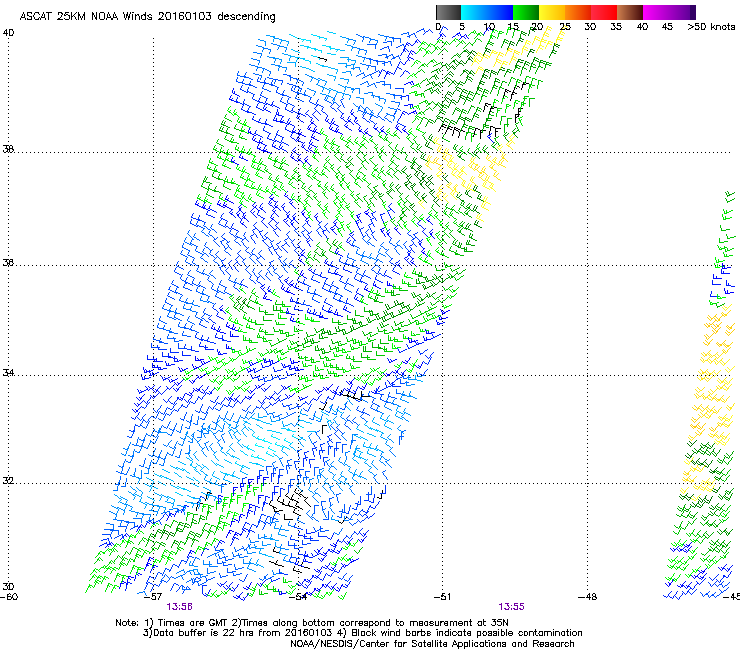Click the longitude label -57
Image resolution: width=740 pixels, height=650 pixels.
coord(152,597)
